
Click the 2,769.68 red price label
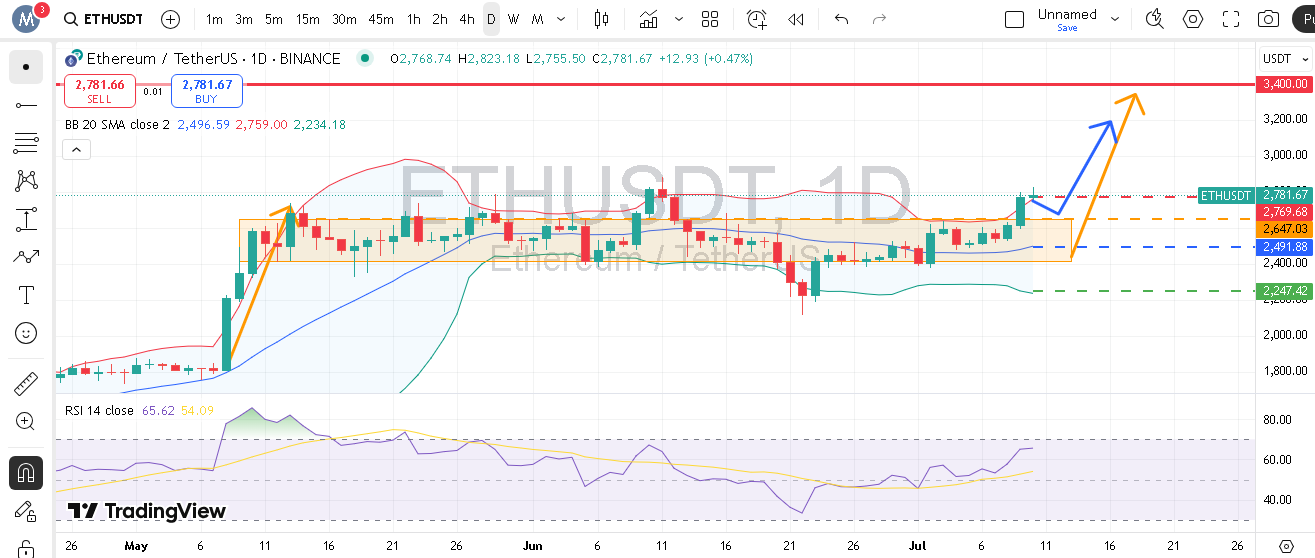tap(1284, 212)
